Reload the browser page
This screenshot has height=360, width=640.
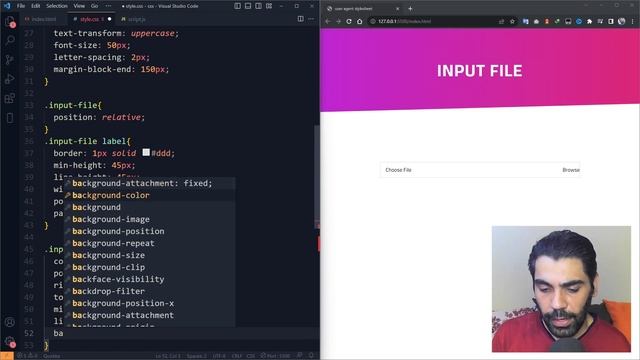coord(349,21)
